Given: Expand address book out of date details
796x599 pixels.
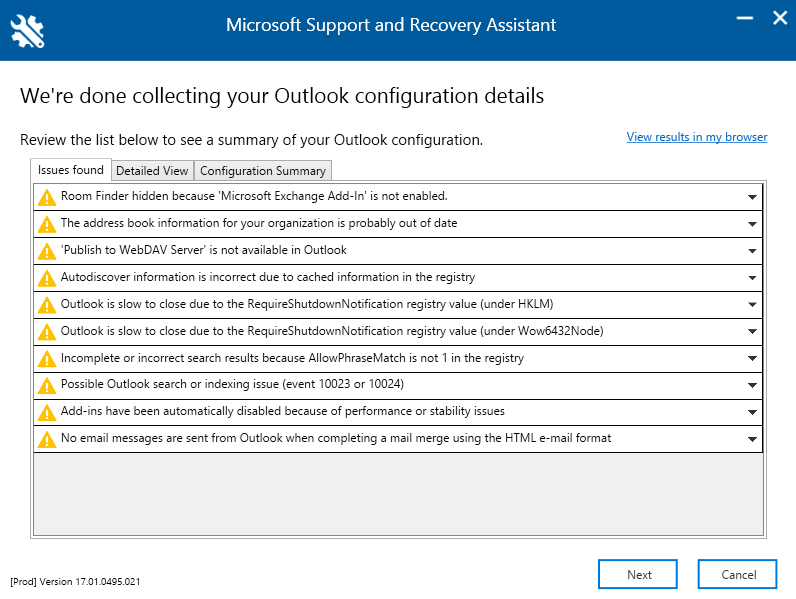Looking at the screenshot, I should pyautogui.click(x=752, y=224).
